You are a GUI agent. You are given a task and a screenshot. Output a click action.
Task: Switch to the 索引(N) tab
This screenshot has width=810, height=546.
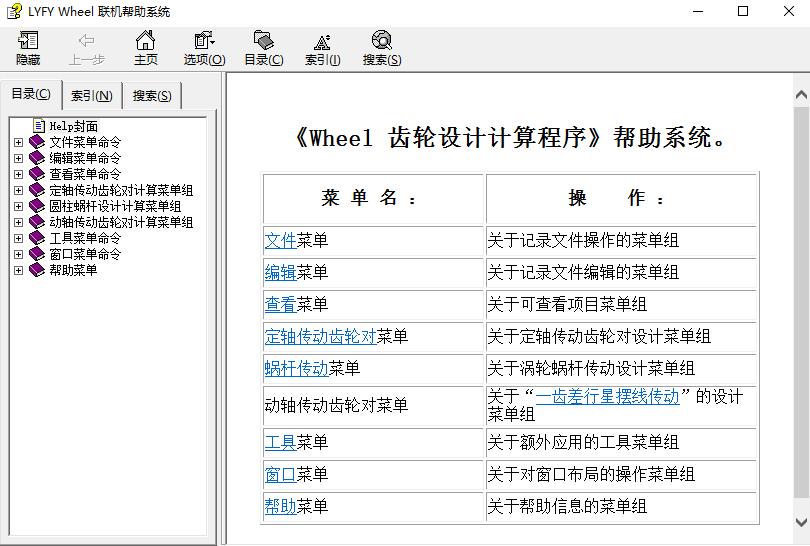[x=91, y=96]
